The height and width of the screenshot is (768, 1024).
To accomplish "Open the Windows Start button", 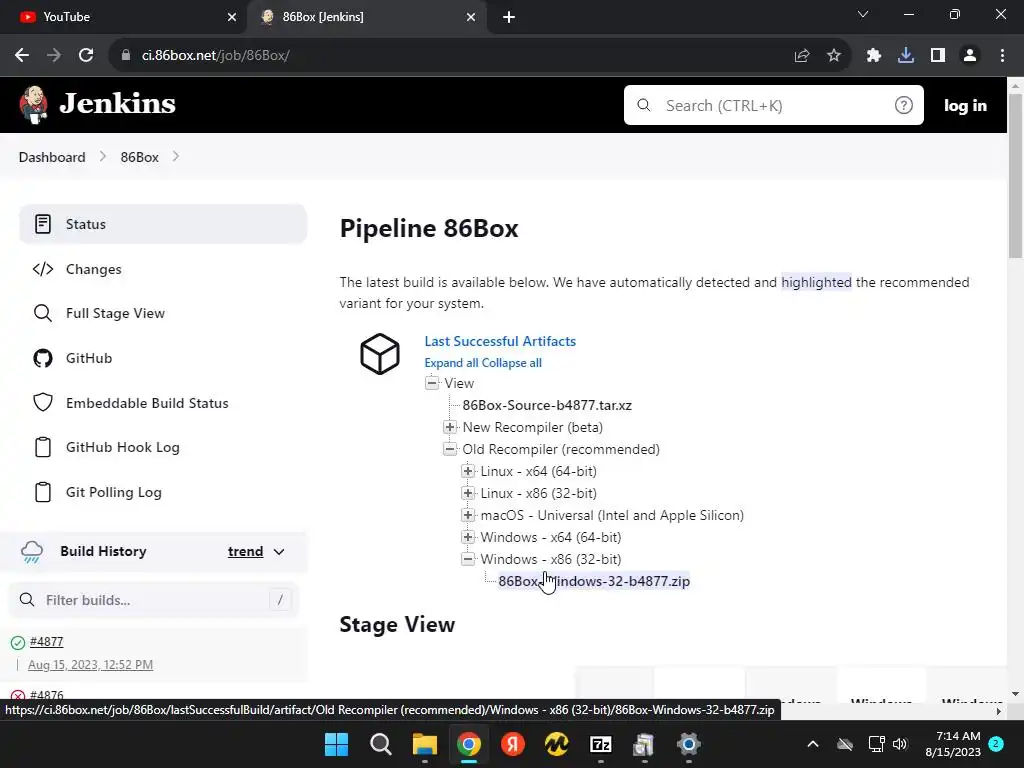I will click(x=336, y=744).
